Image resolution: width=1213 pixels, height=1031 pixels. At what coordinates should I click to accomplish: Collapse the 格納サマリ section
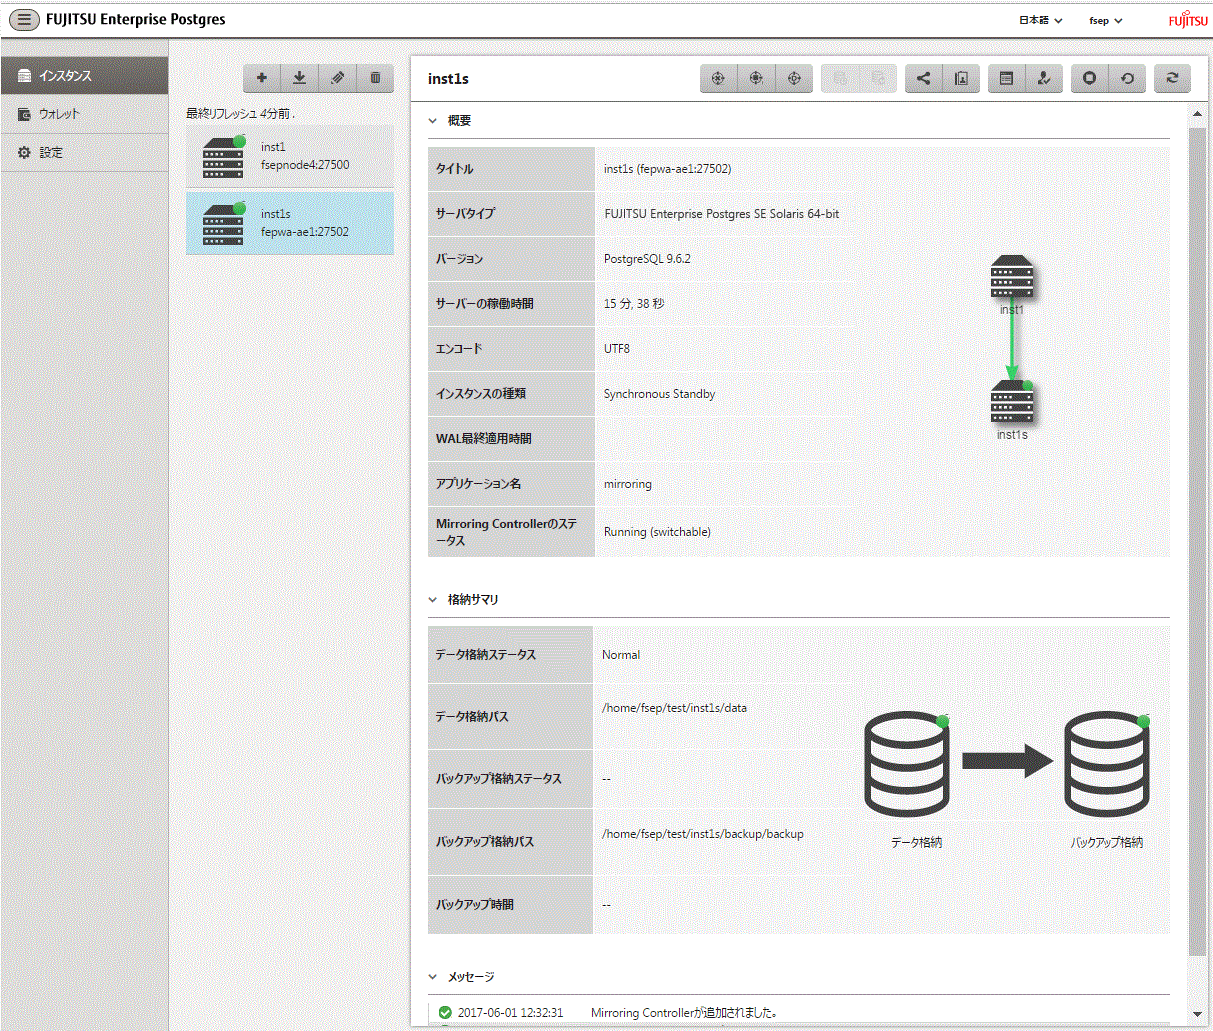point(433,600)
